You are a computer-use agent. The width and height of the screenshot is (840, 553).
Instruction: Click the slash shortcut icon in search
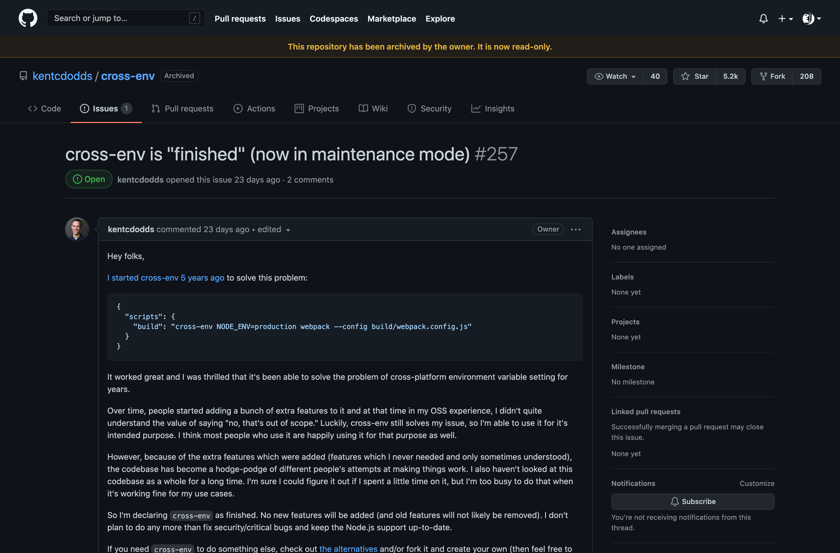click(x=194, y=18)
